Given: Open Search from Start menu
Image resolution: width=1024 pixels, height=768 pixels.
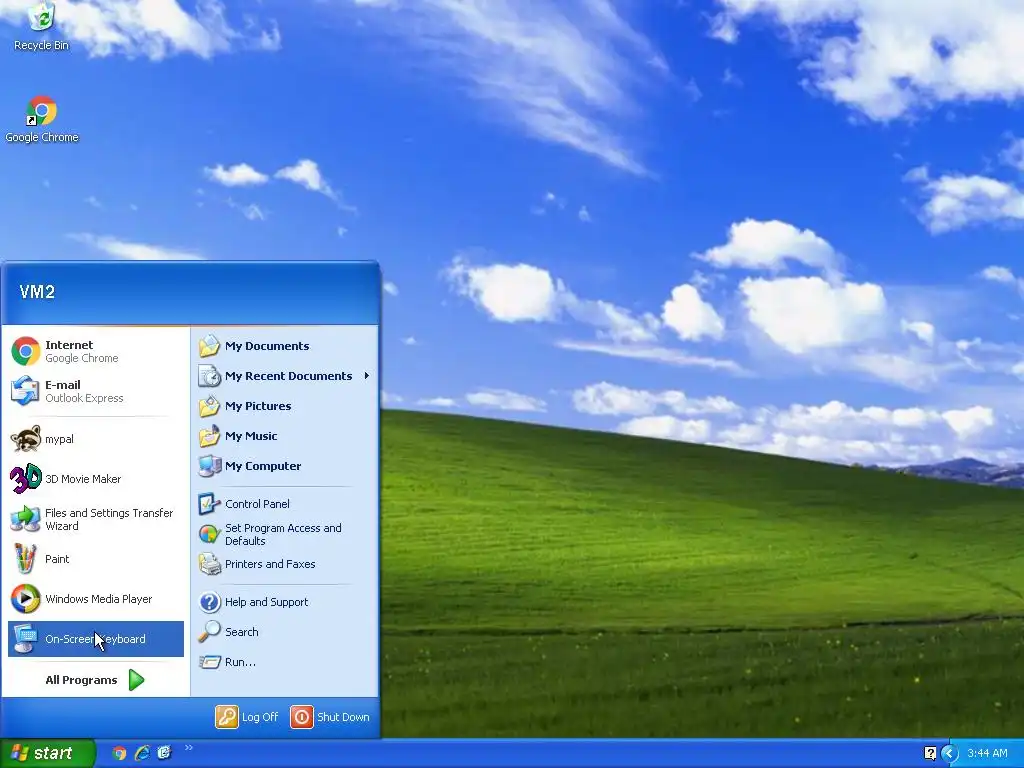Looking at the screenshot, I should [x=285, y=632].
